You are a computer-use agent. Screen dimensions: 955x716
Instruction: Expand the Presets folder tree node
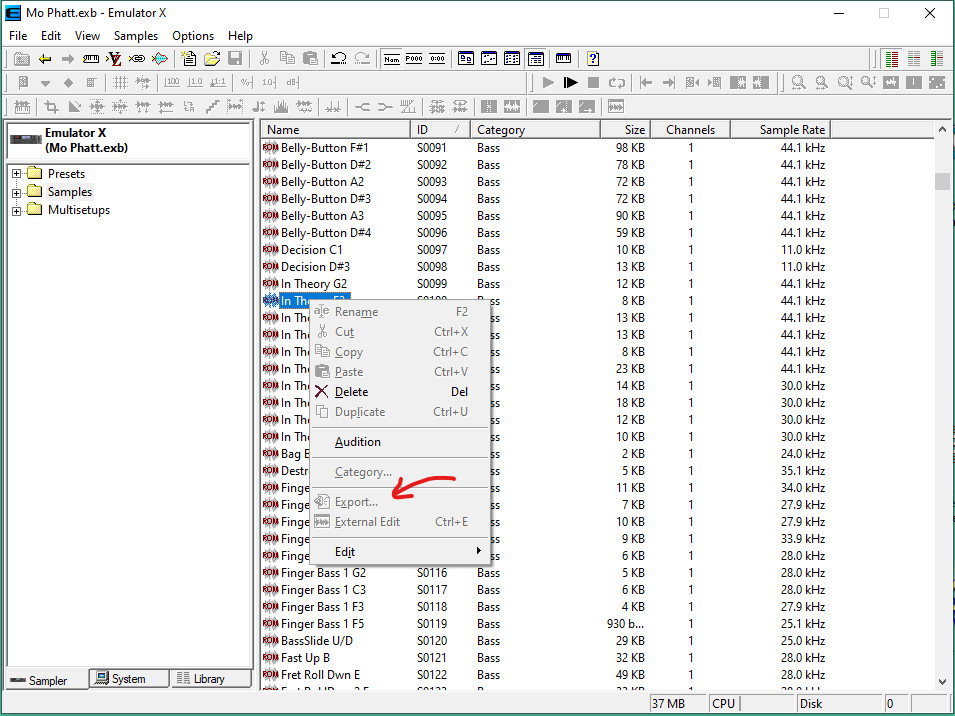pos(17,174)
